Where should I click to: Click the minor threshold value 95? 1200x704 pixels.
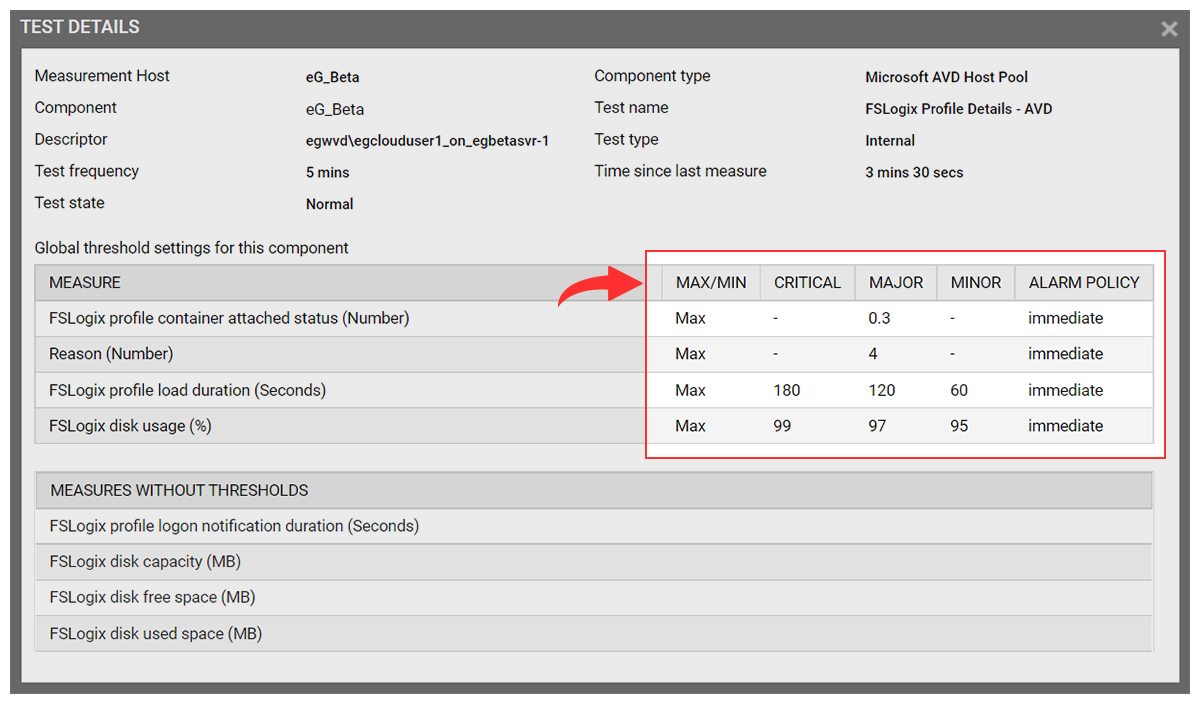click(959, 426)
